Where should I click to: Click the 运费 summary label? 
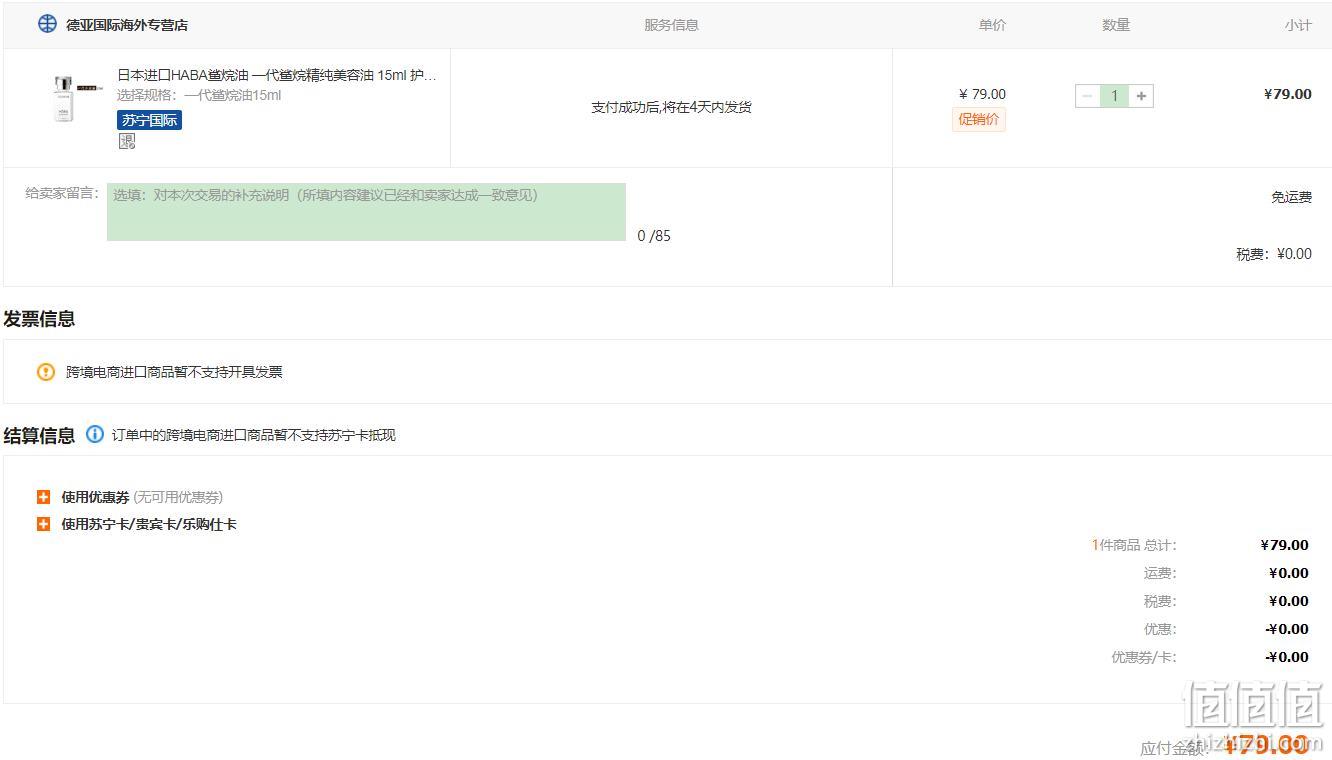pyautogui.click(x=1161, y=573)
